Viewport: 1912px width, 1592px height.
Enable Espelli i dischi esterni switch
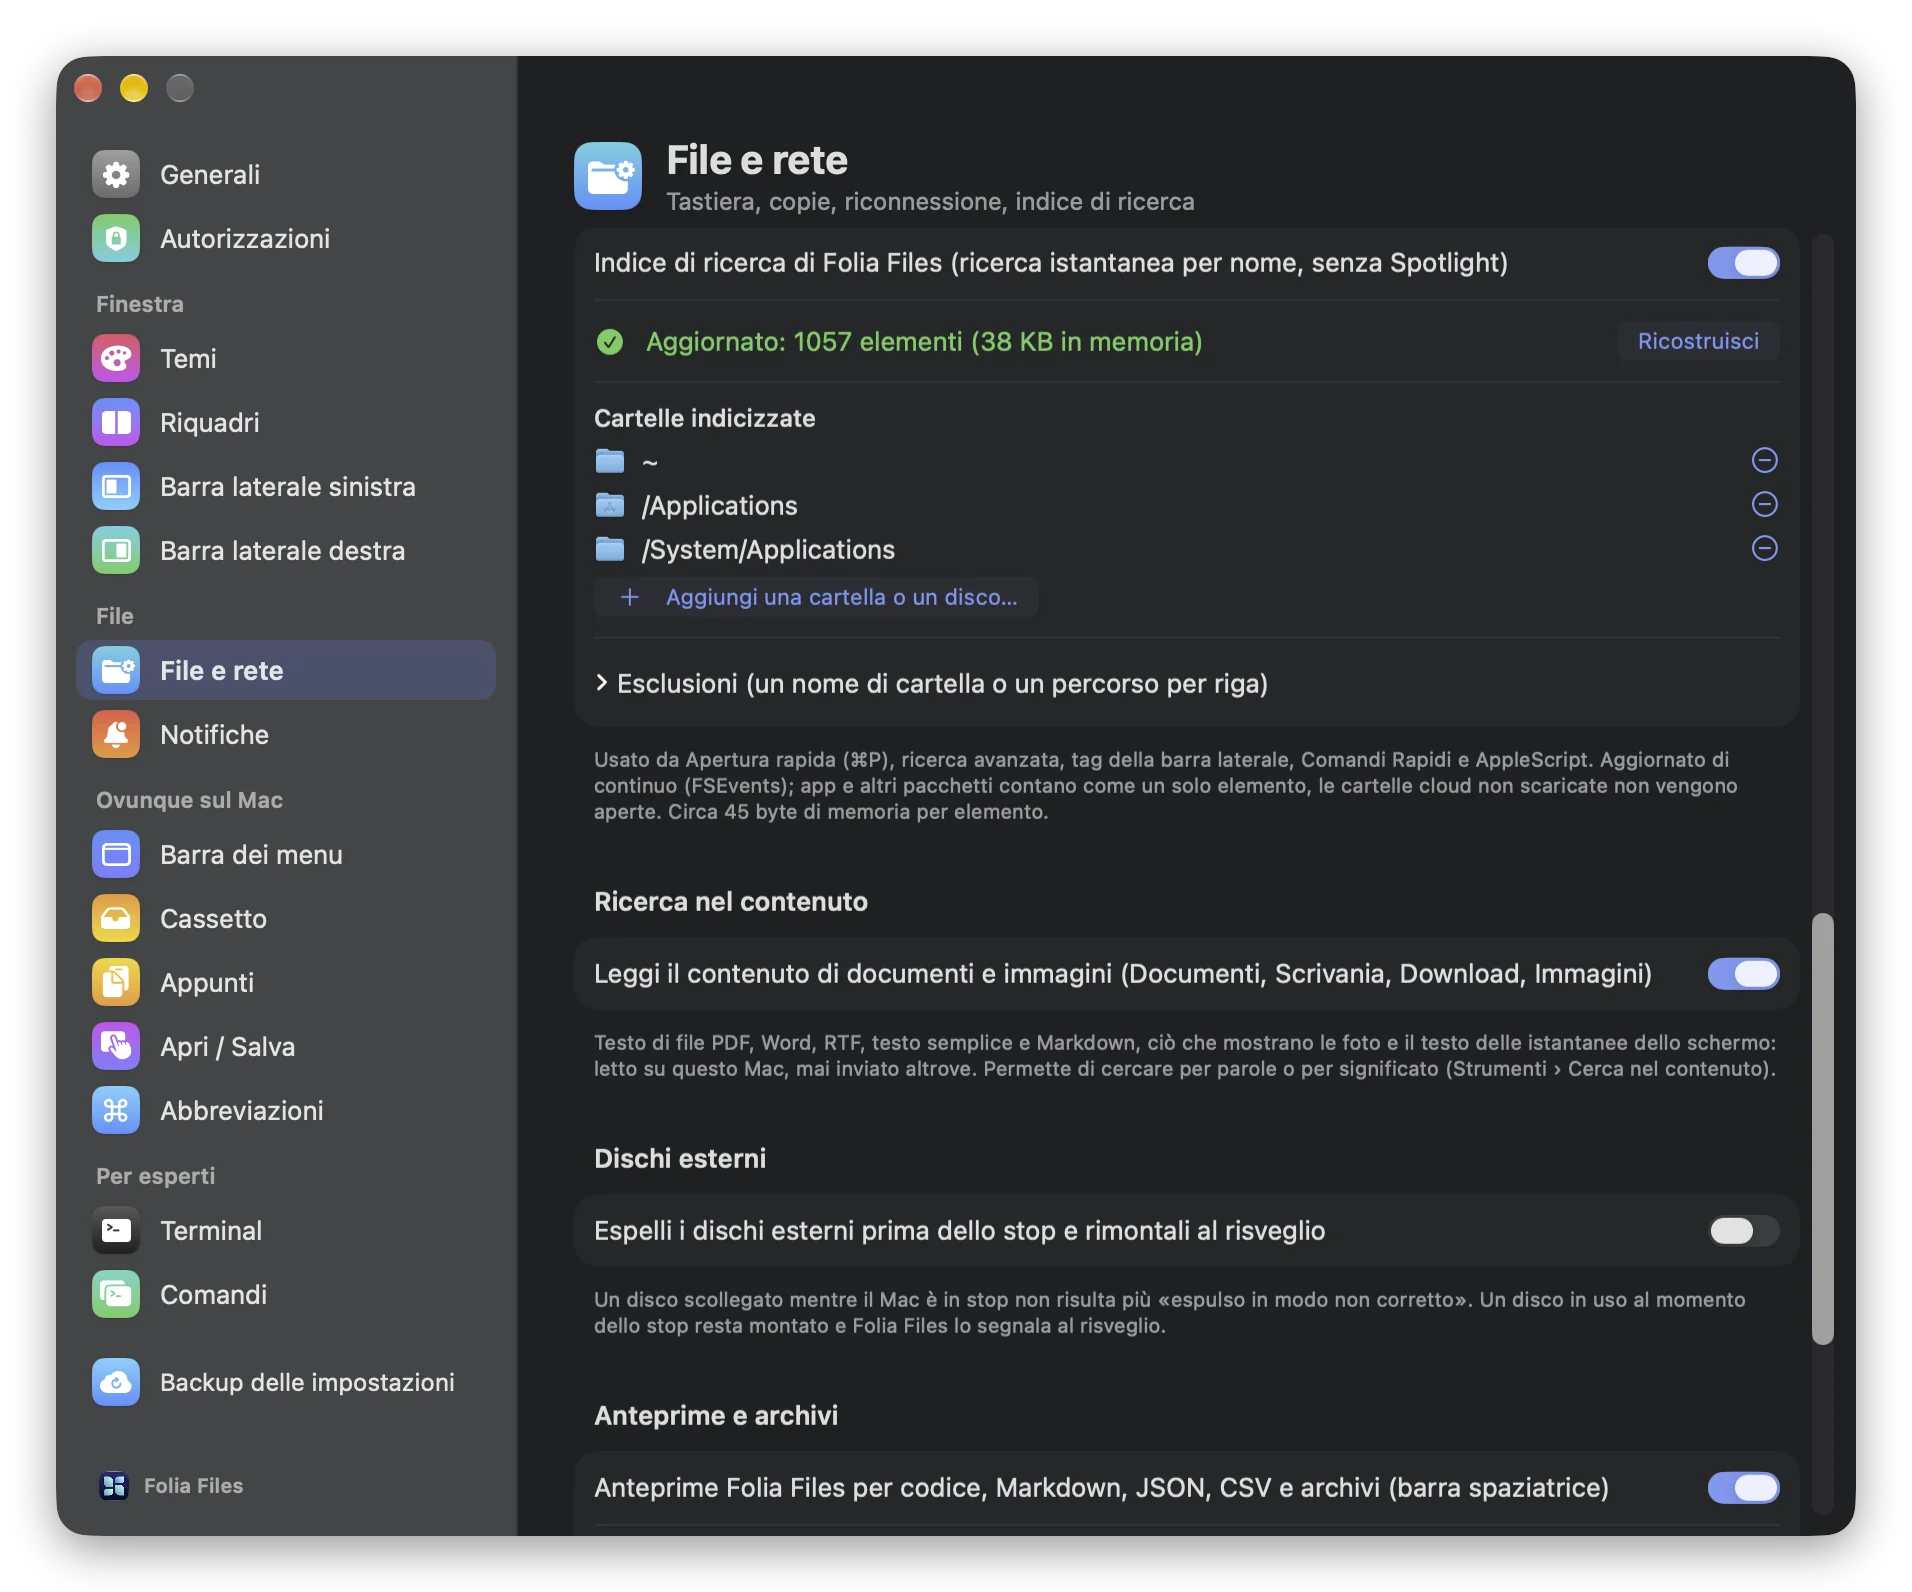(1743, 1231)
